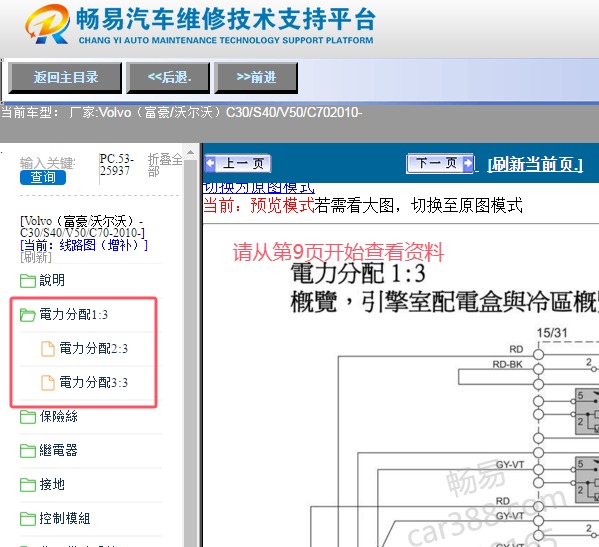The height and width of the screenshot is (547, 599).
Task: Click the open folder icon for 電力分配1:3
Action: pos(28,315)
